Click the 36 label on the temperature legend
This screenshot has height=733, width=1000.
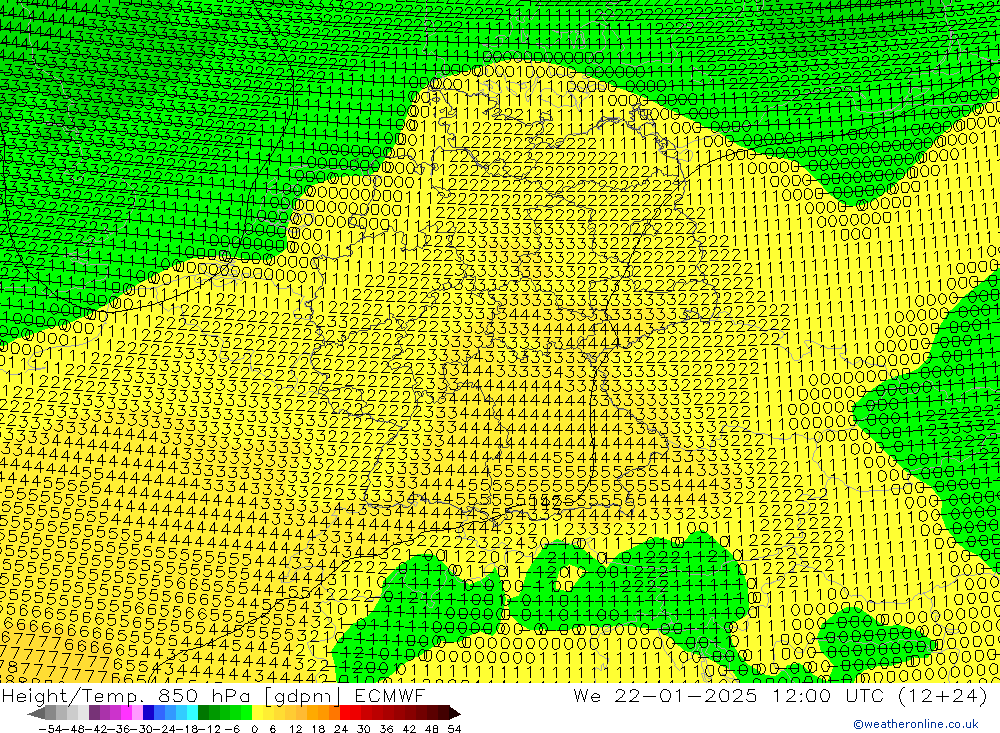pos(386,729)
